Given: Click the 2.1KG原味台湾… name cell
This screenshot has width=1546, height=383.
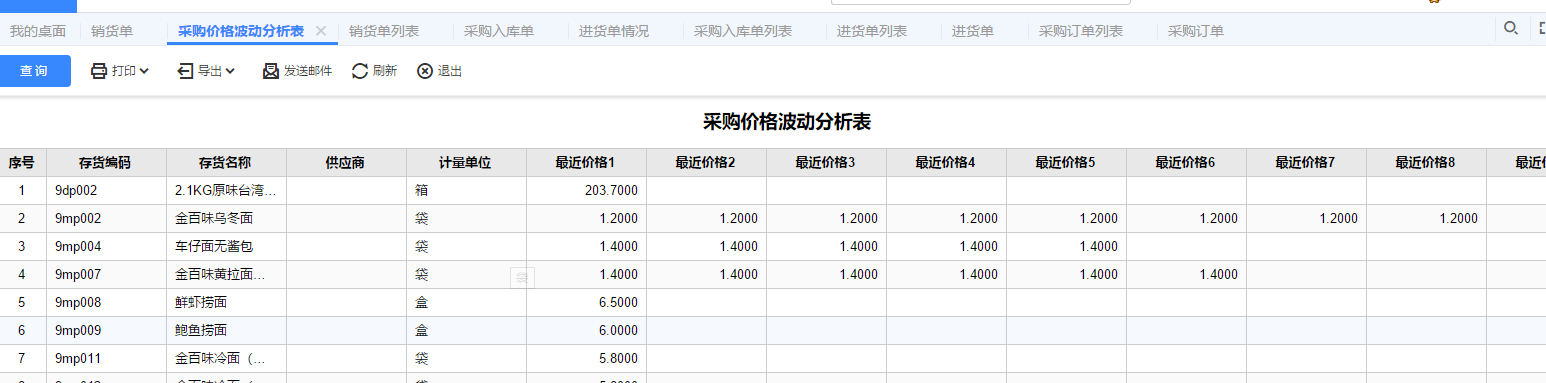Looking at the screenshot, I should click(x=226, y=190).
